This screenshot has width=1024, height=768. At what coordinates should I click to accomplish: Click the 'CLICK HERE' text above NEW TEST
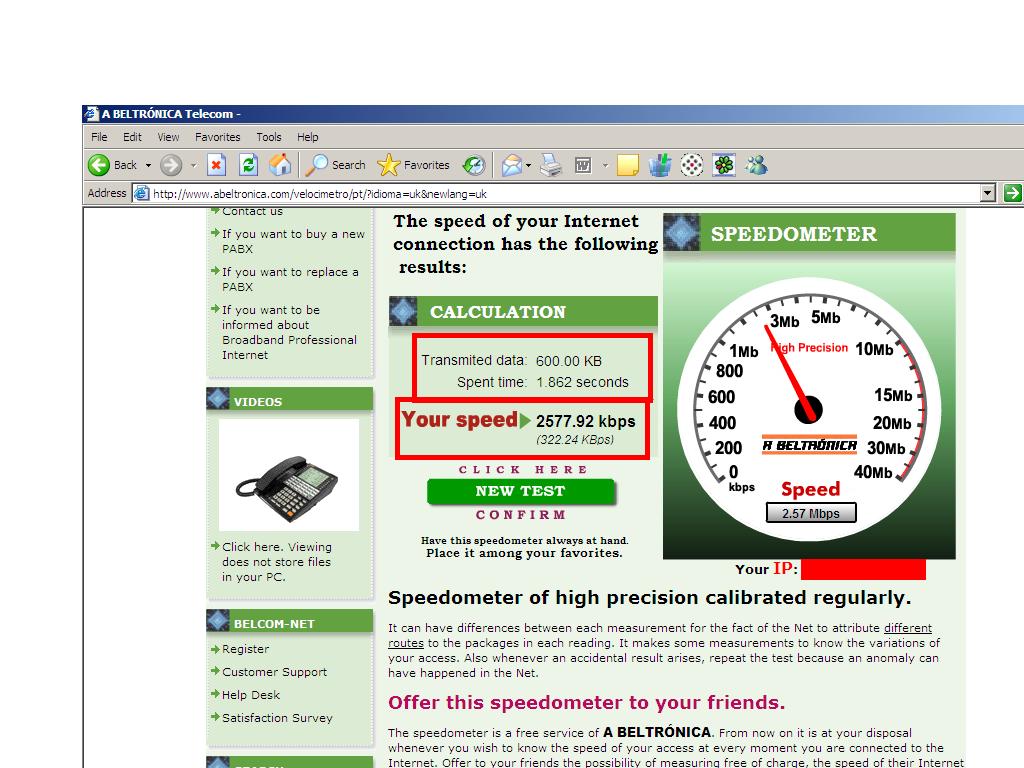tap(522, 470)
